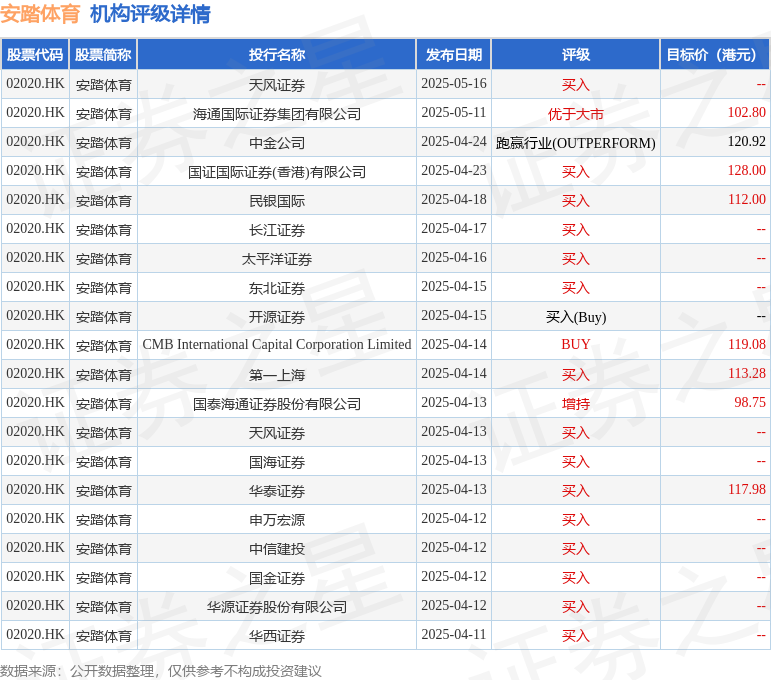Select the 东北证券 cell

point(277,288)
